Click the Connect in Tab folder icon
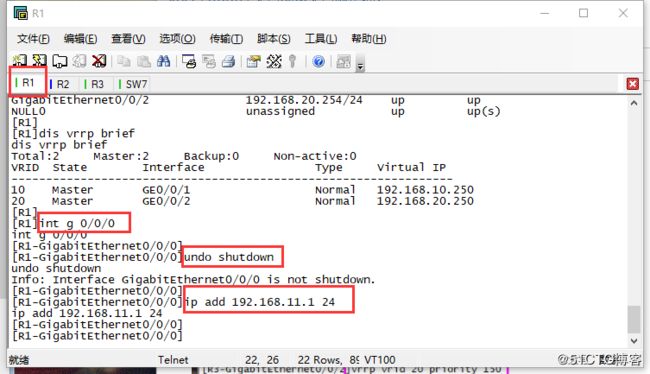This screenshot has height=374, width=650. tap(60, 61)
